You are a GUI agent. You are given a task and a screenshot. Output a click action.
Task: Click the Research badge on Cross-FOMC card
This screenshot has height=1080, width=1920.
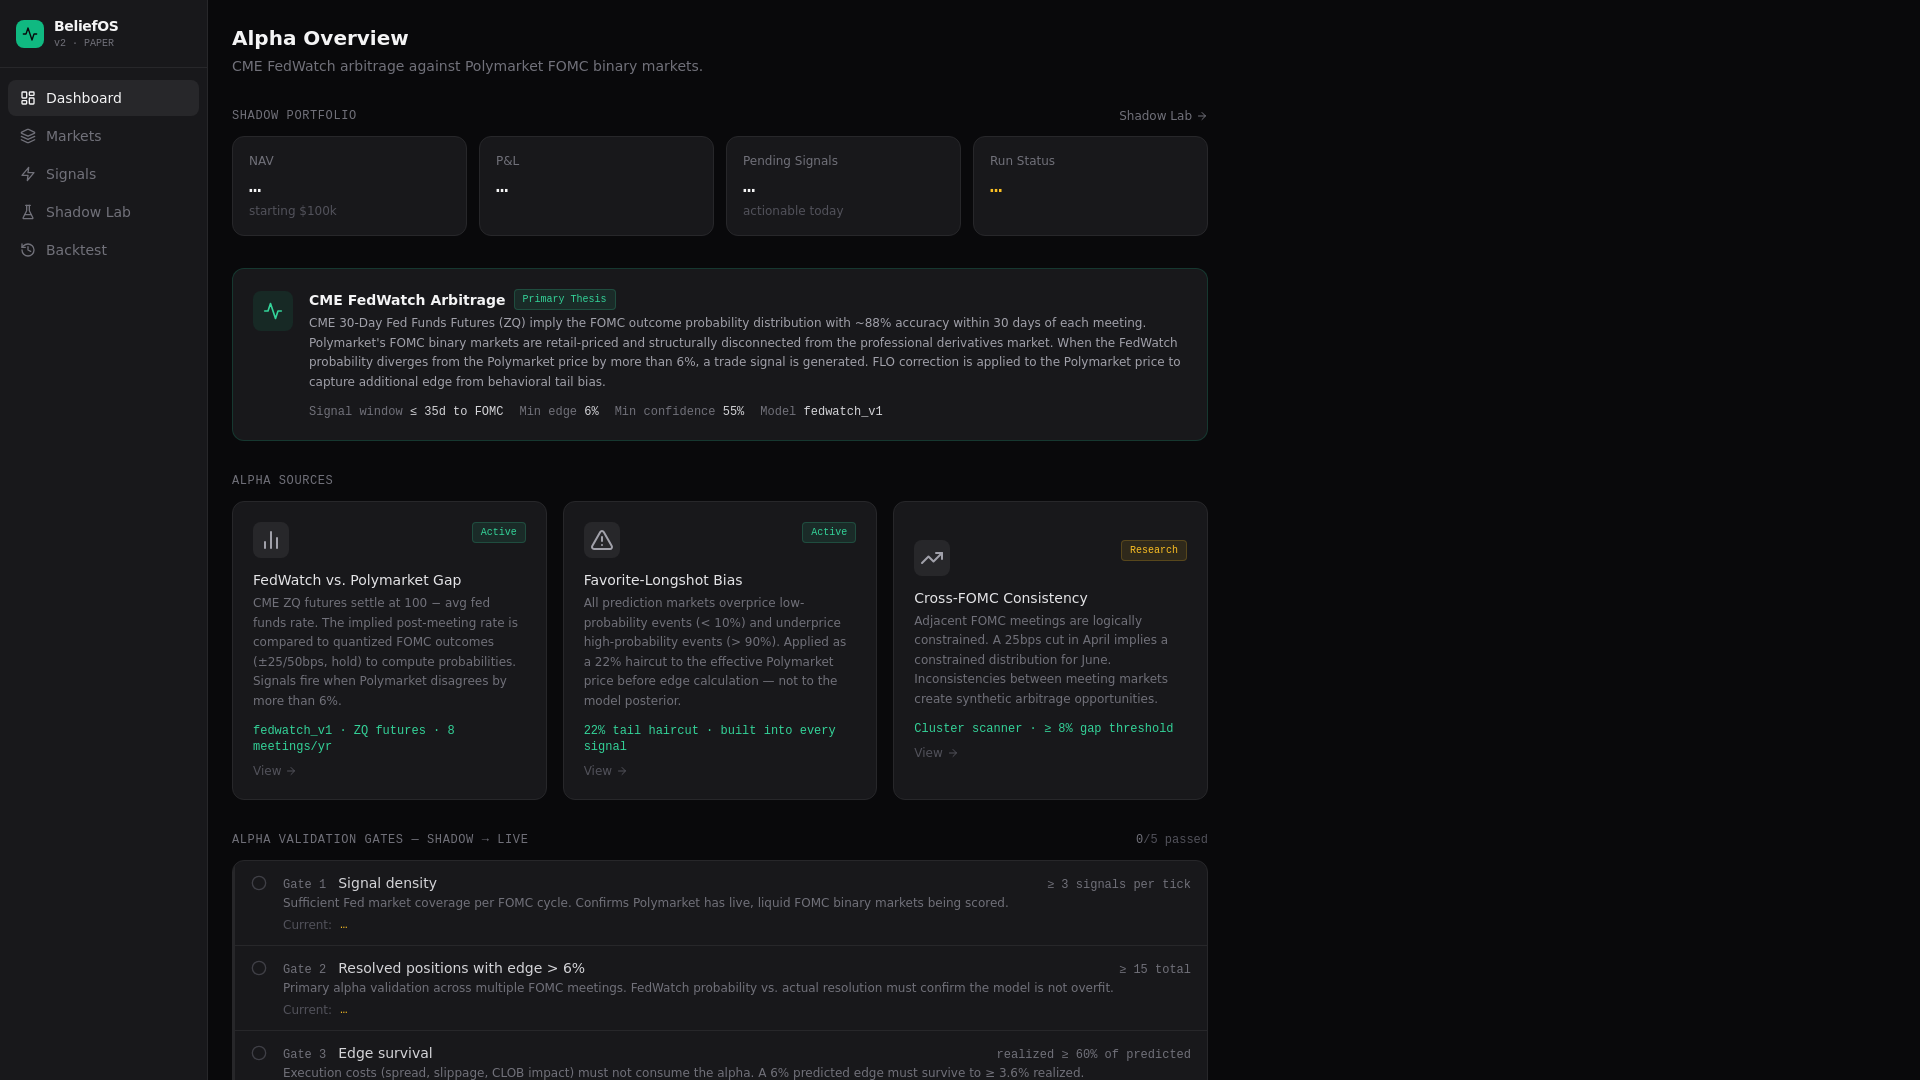1154,550
